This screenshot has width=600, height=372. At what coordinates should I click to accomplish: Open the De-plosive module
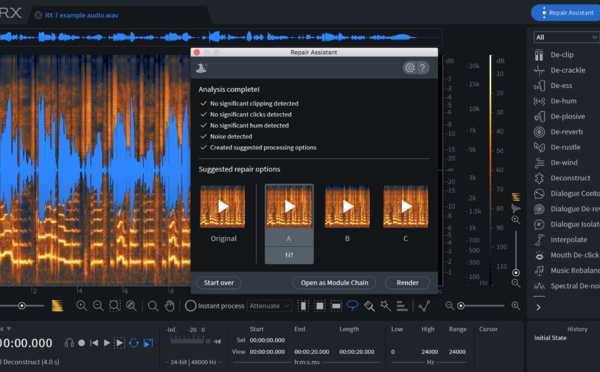(x=560, y=116)
